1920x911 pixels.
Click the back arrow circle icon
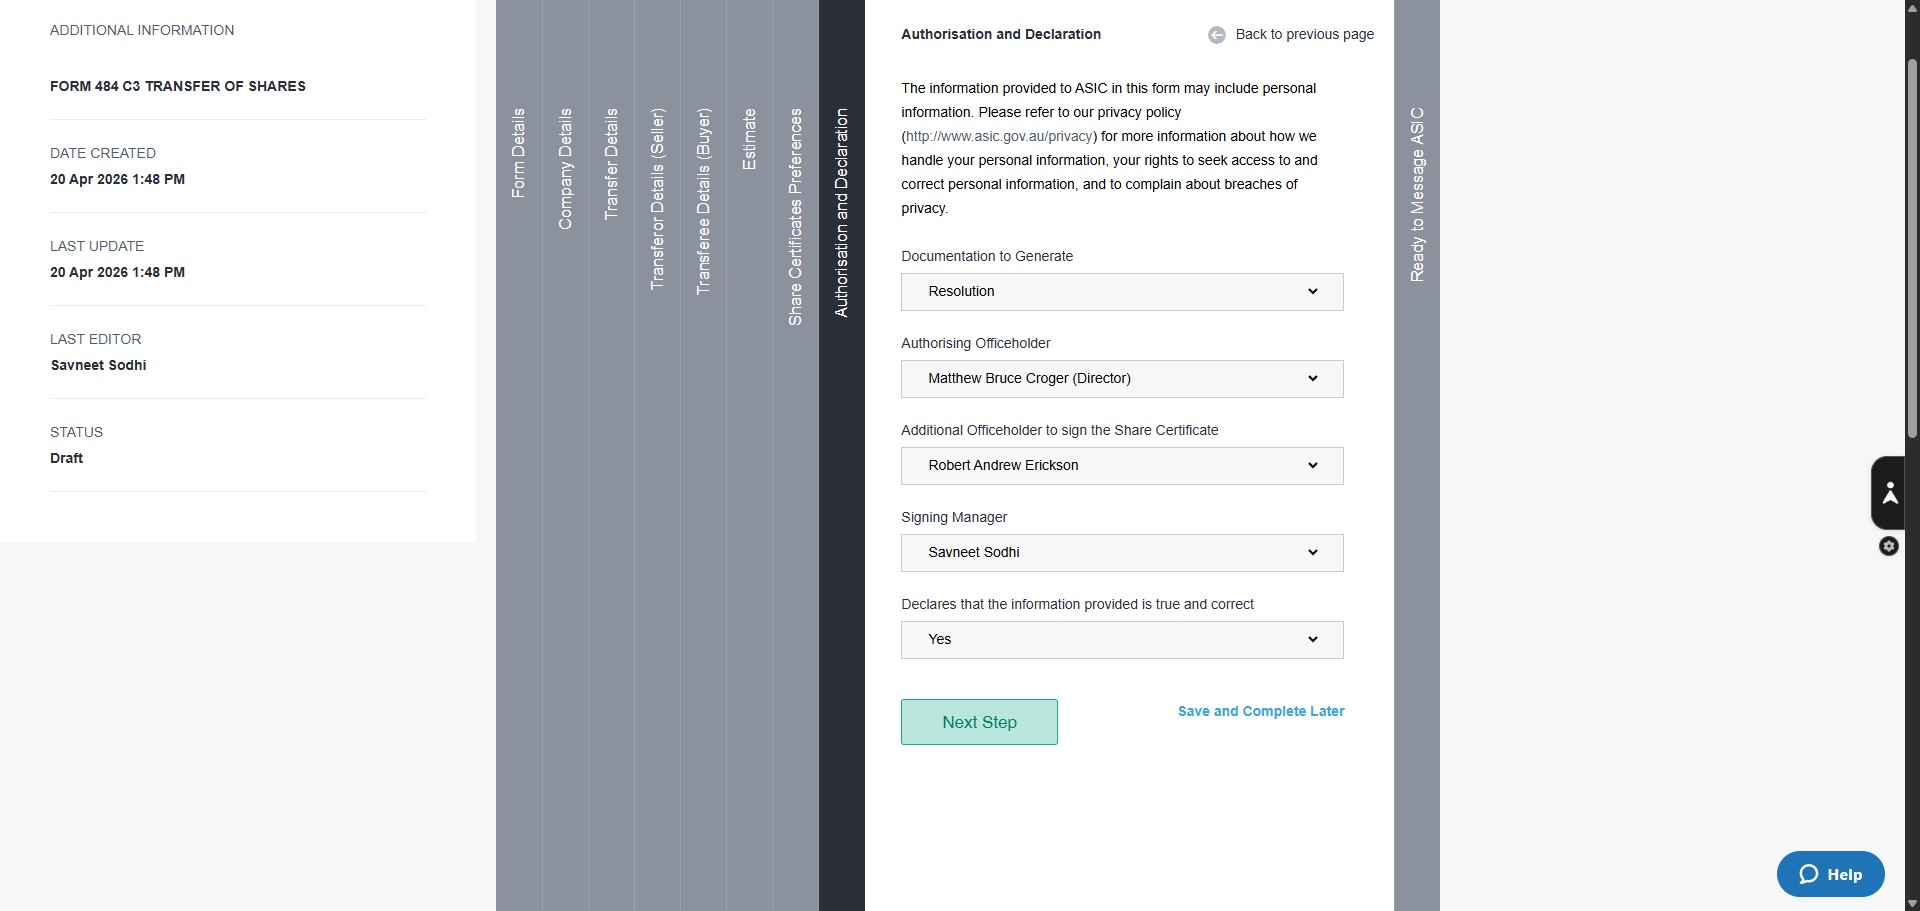[x=1216, y=35]
